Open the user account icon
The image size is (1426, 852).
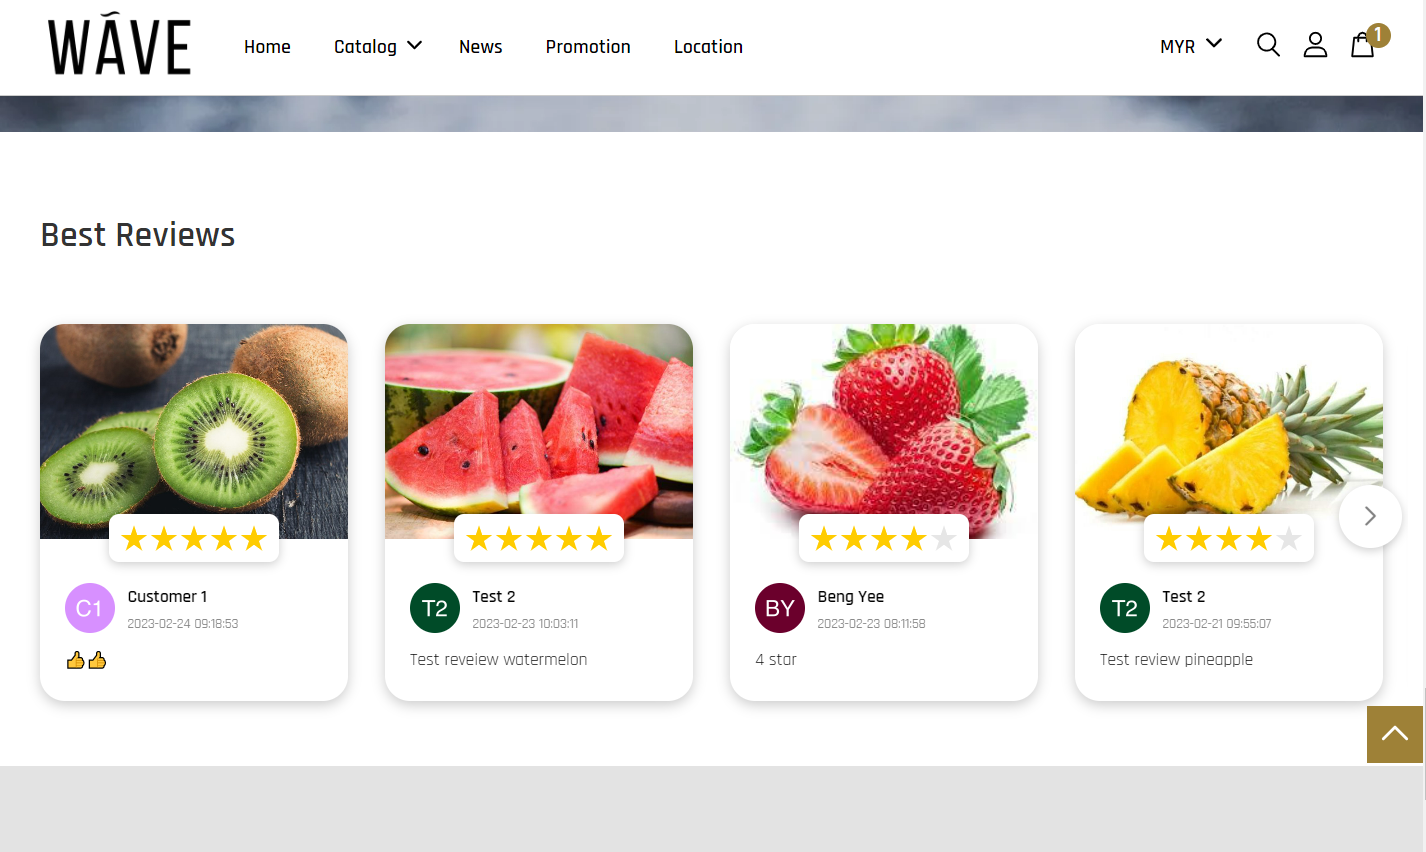pos(1315,45)
